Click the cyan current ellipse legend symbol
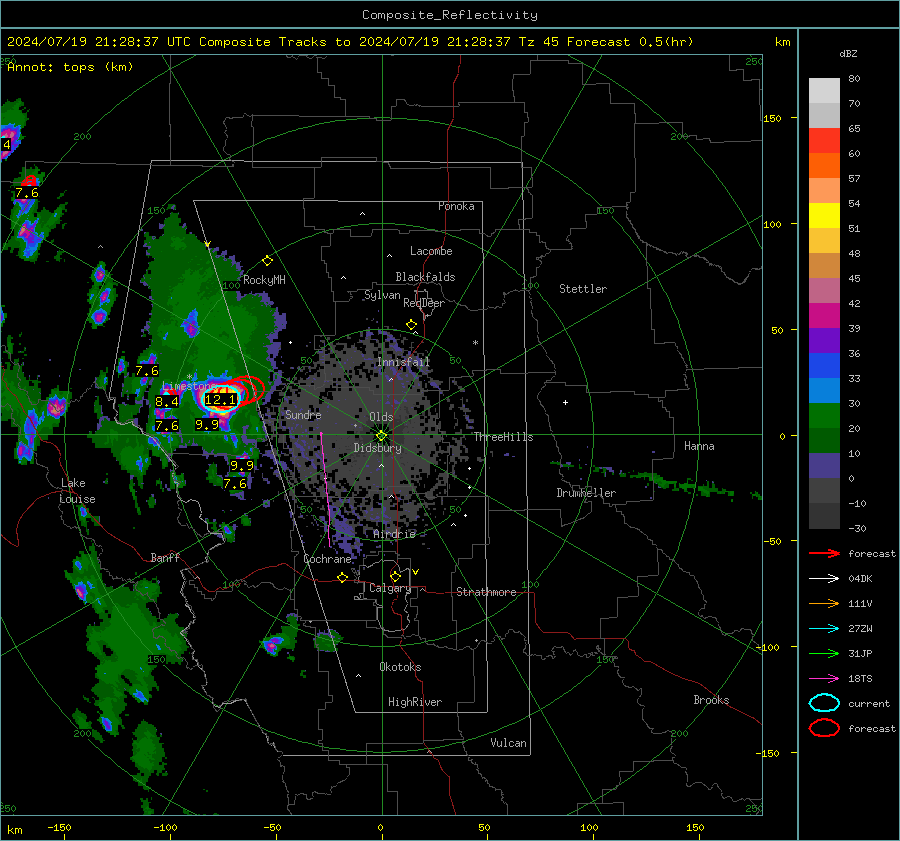900x841 pixels. (824, 703)
